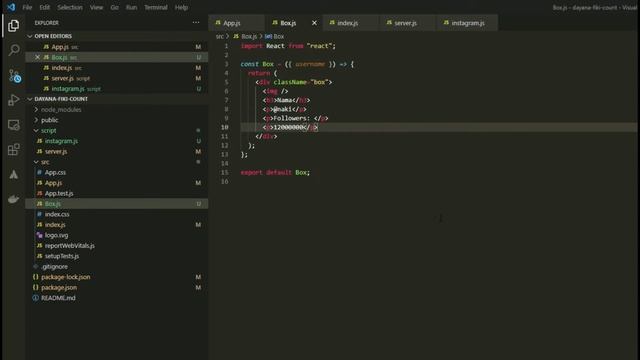Open the Edit menu
This screenshot has width=640, height=360.
click(44, 7)
